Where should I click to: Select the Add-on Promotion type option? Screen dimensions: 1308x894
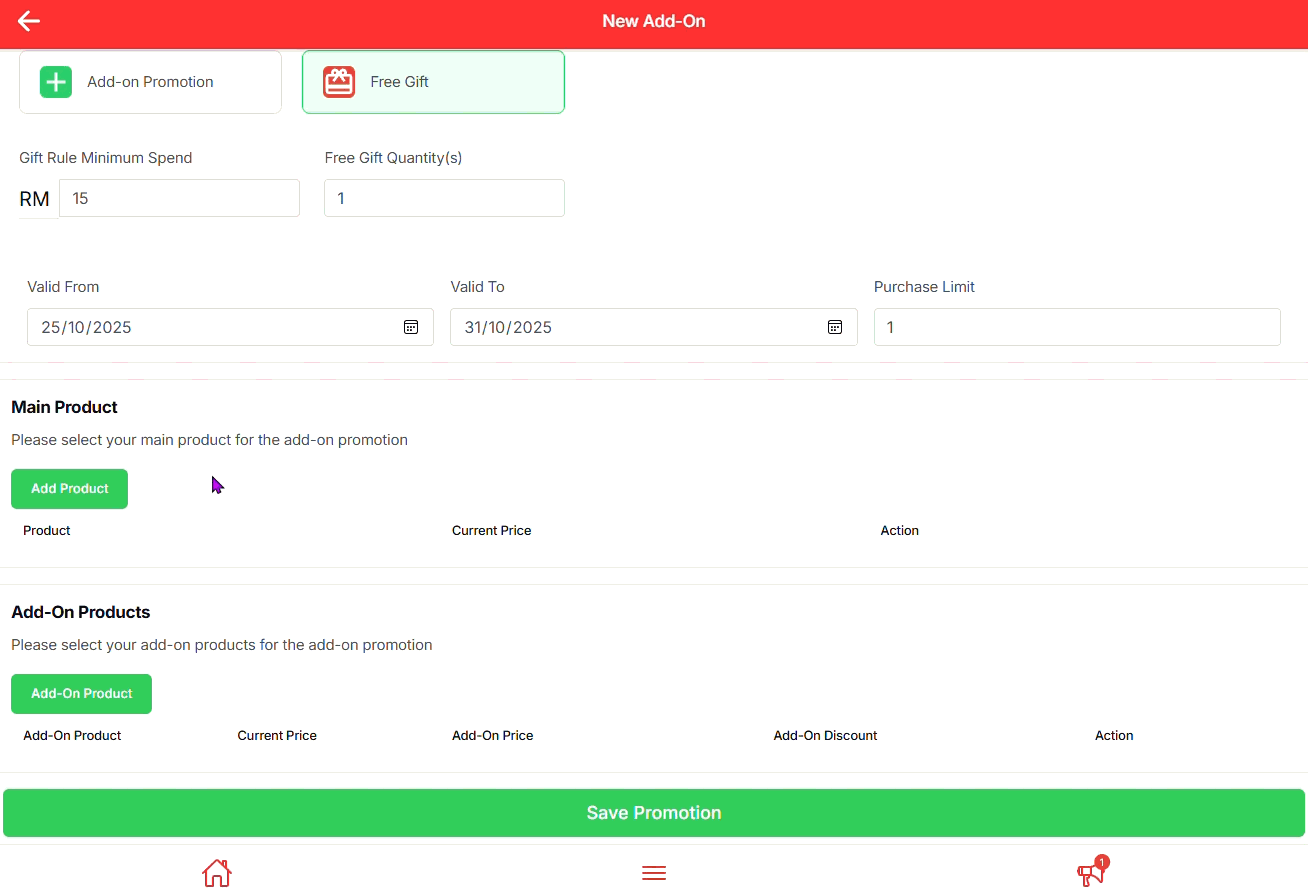(150, 82)
